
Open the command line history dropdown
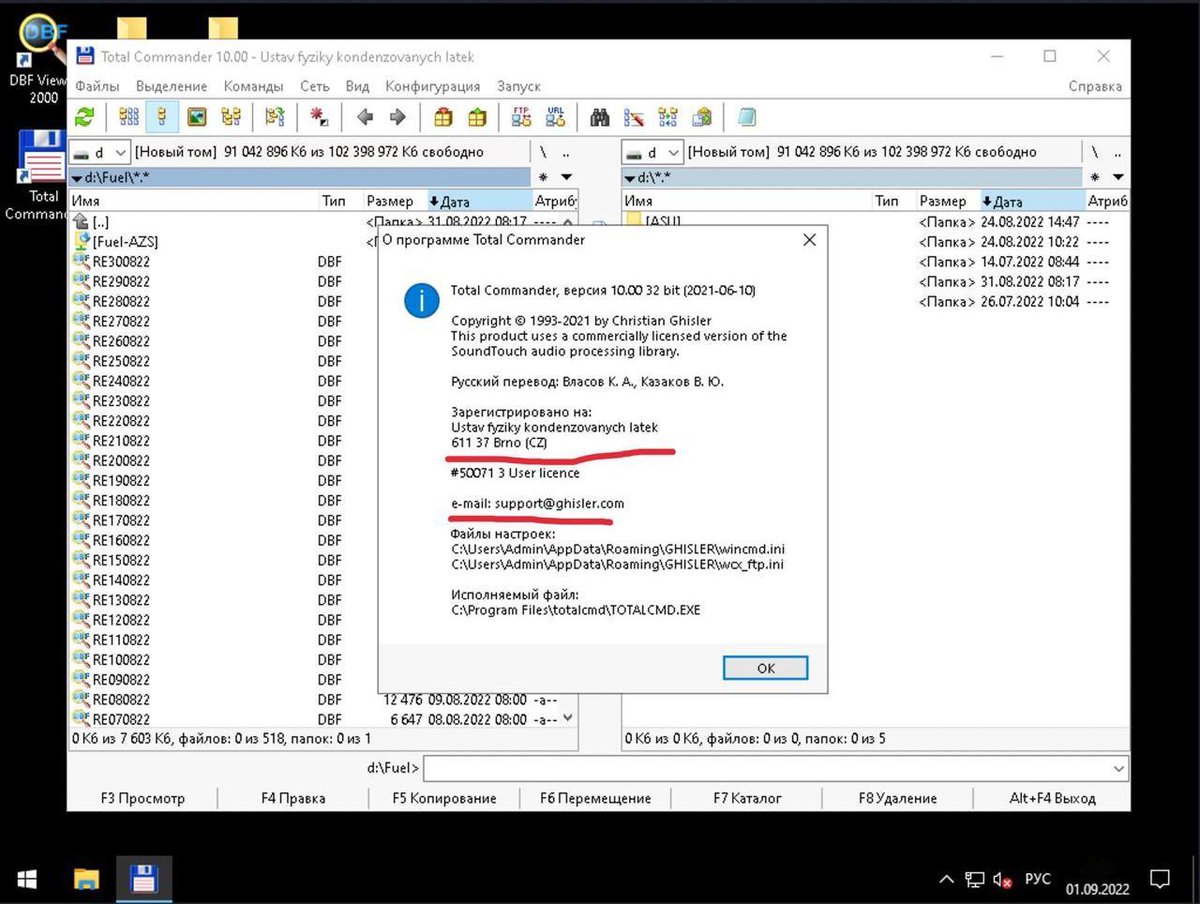(1119, 768)
